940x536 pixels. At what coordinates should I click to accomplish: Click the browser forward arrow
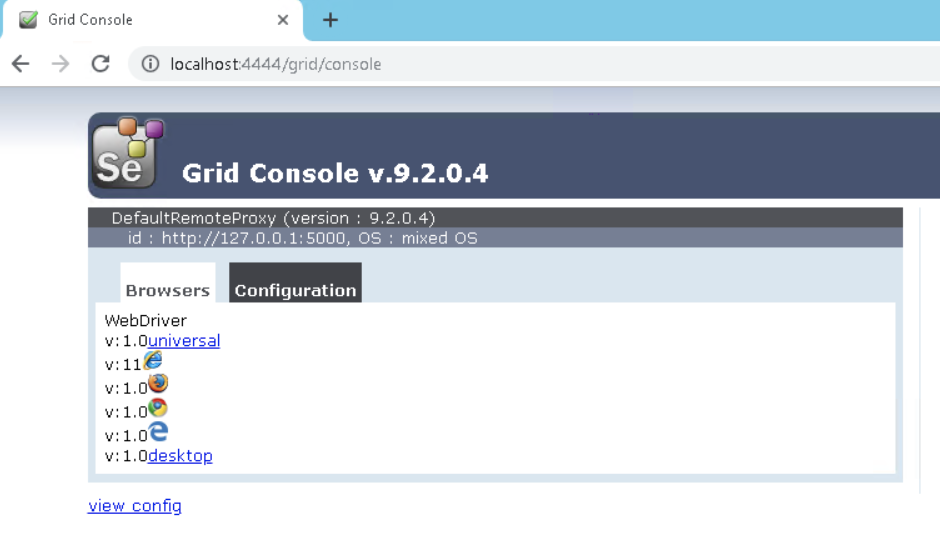point(61,64)
